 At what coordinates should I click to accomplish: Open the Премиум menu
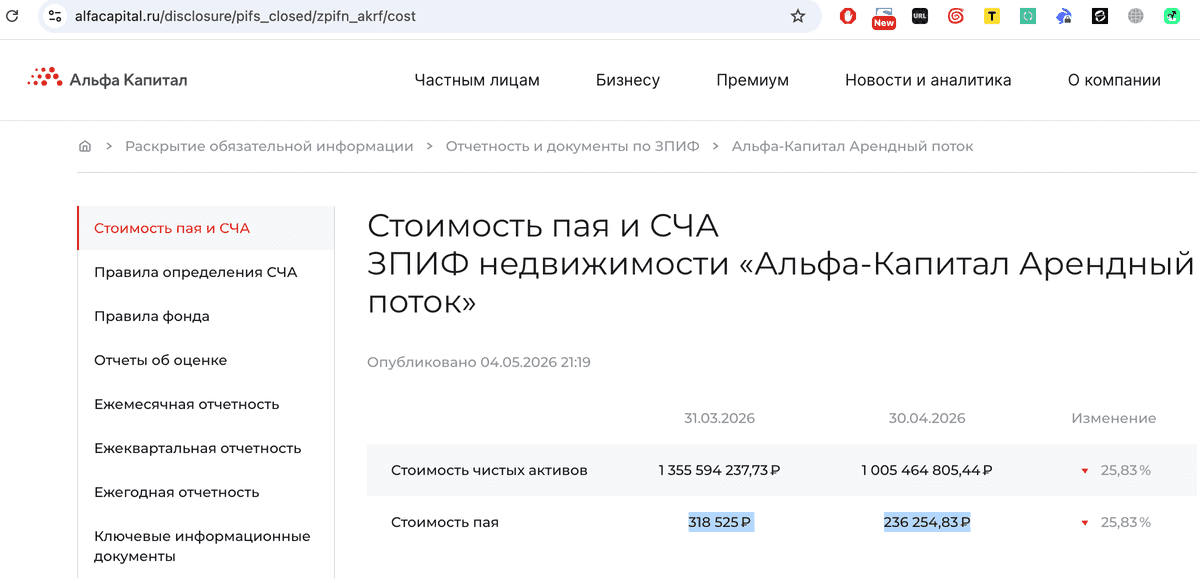(x=752, y=80)
